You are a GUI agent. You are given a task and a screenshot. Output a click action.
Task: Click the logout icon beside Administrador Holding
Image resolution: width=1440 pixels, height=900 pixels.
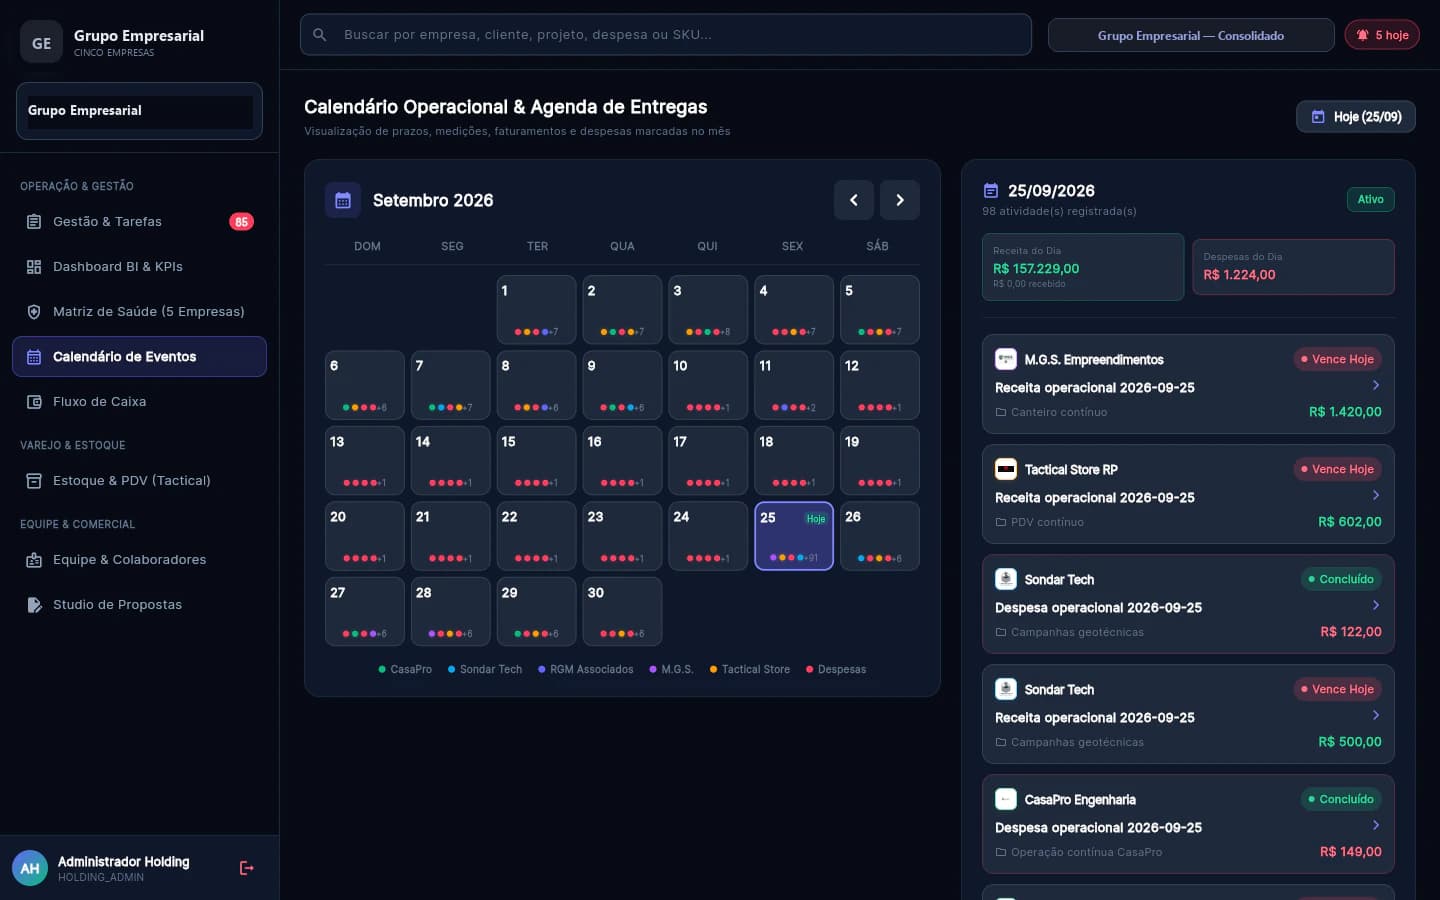(247, 868)
